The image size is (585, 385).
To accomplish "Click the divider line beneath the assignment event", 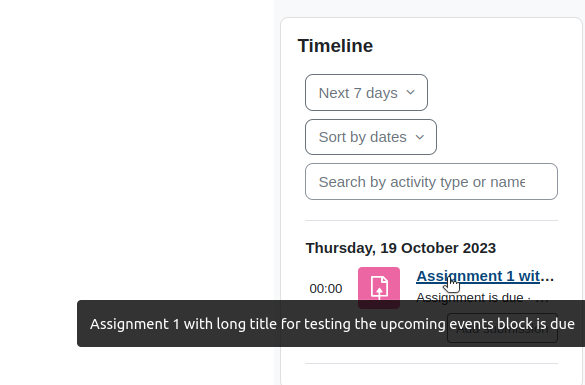I will click(x=431, y=363).
